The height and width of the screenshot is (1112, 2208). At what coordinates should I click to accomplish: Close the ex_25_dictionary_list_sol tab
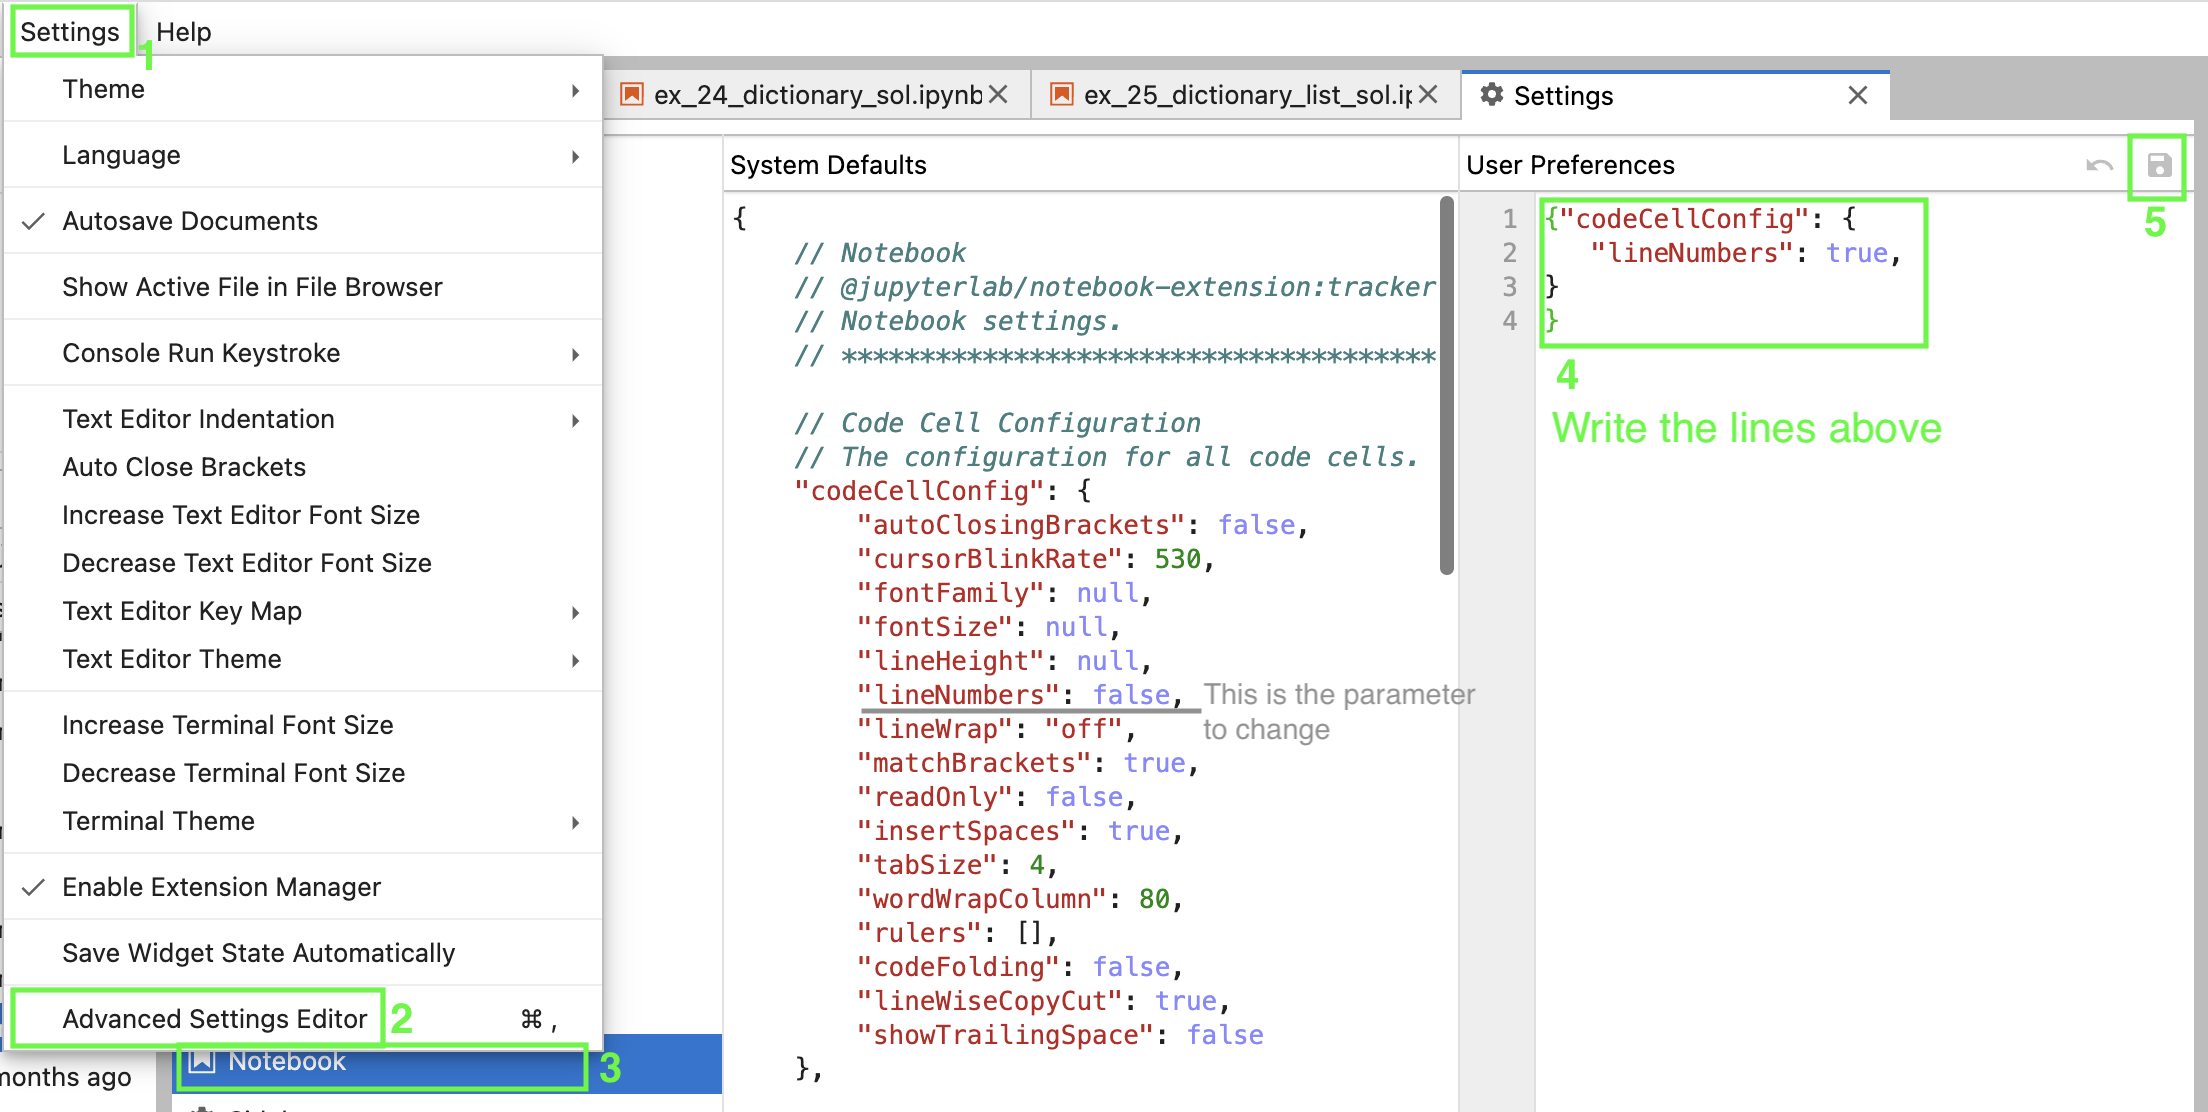click(1428, 95)
